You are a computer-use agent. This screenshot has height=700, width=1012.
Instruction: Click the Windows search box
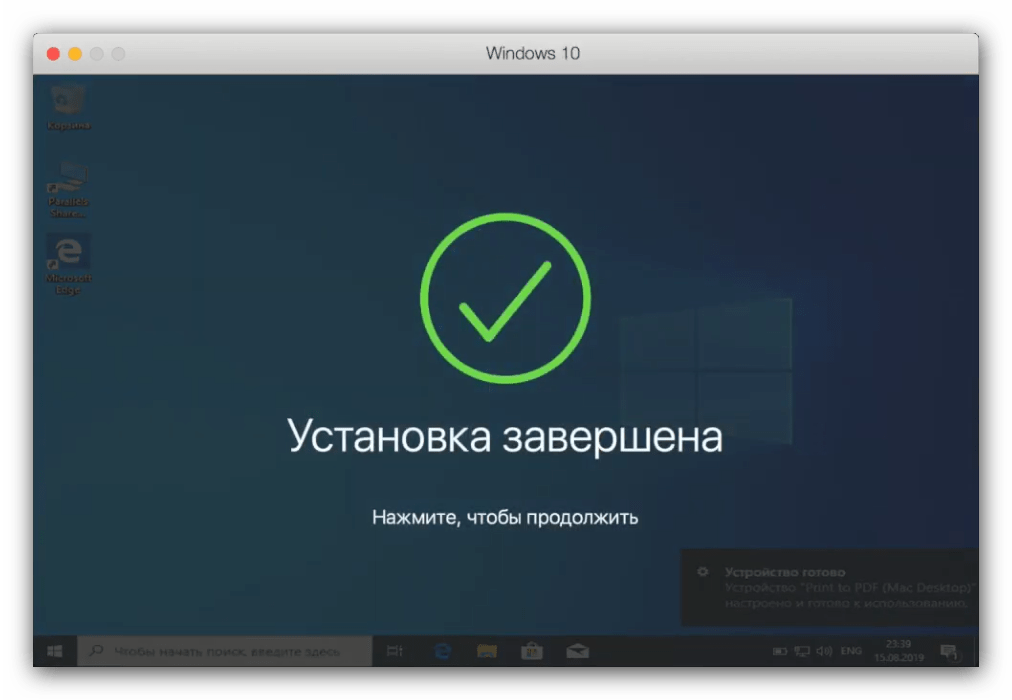click(225, 651)
